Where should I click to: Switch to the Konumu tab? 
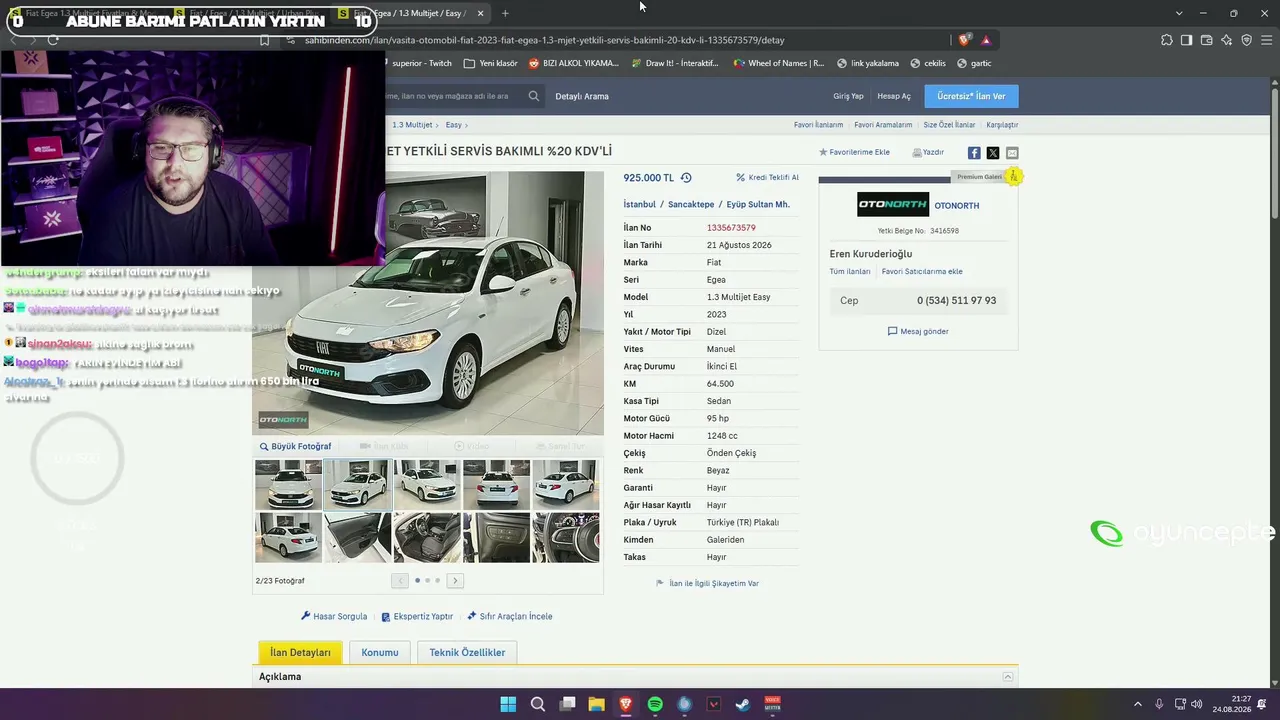pyautogui.click(x=380, y=653)
